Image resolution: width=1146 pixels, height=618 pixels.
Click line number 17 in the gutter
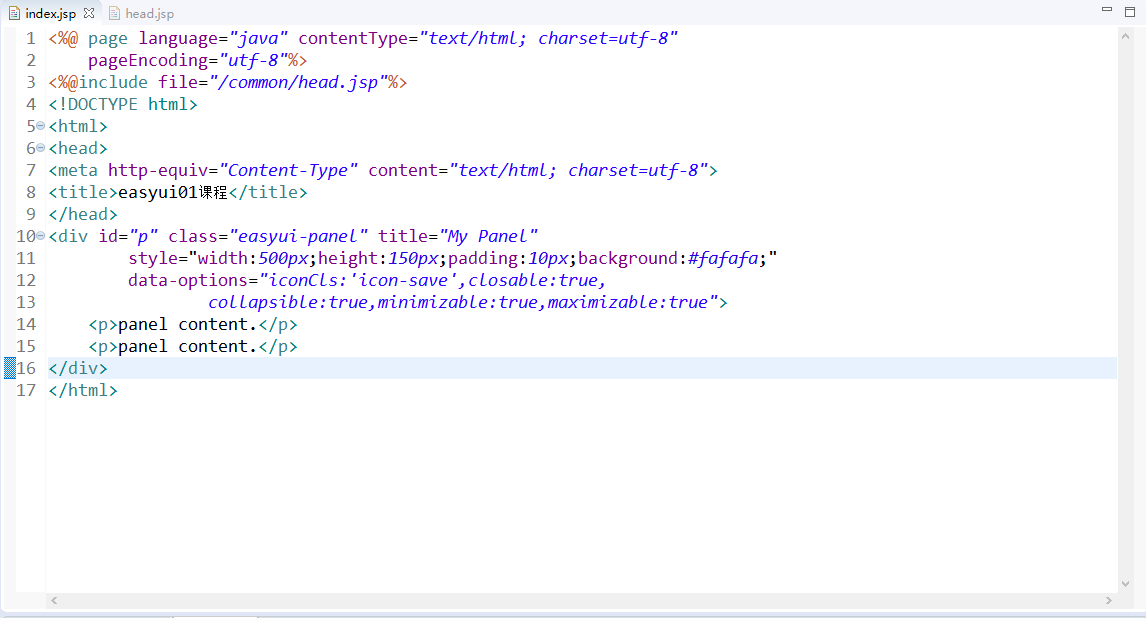coord(26,389)
